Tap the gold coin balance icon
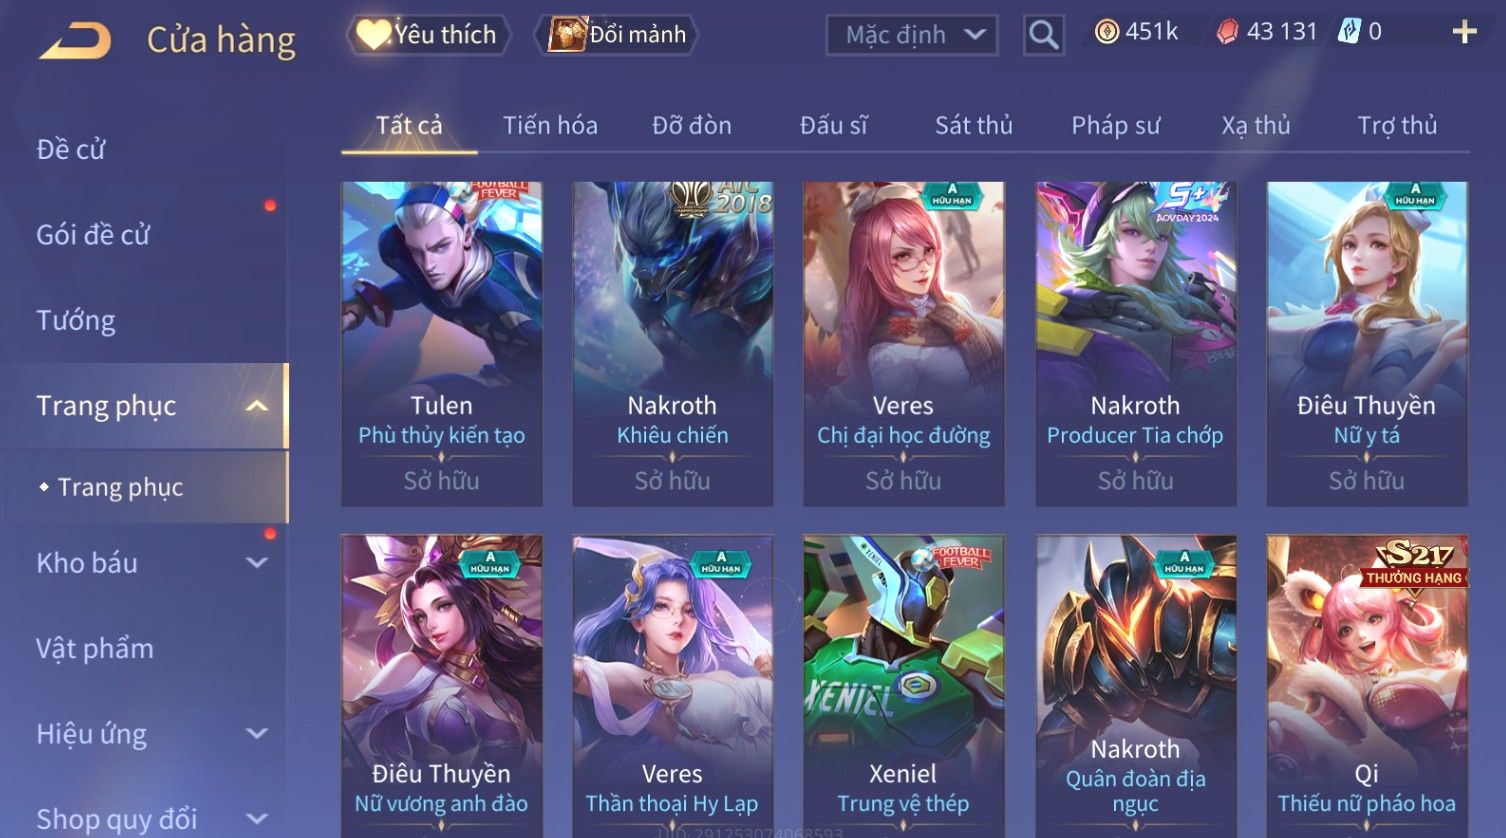Viewport: 1506px width, 838px height. (1106, 32)
